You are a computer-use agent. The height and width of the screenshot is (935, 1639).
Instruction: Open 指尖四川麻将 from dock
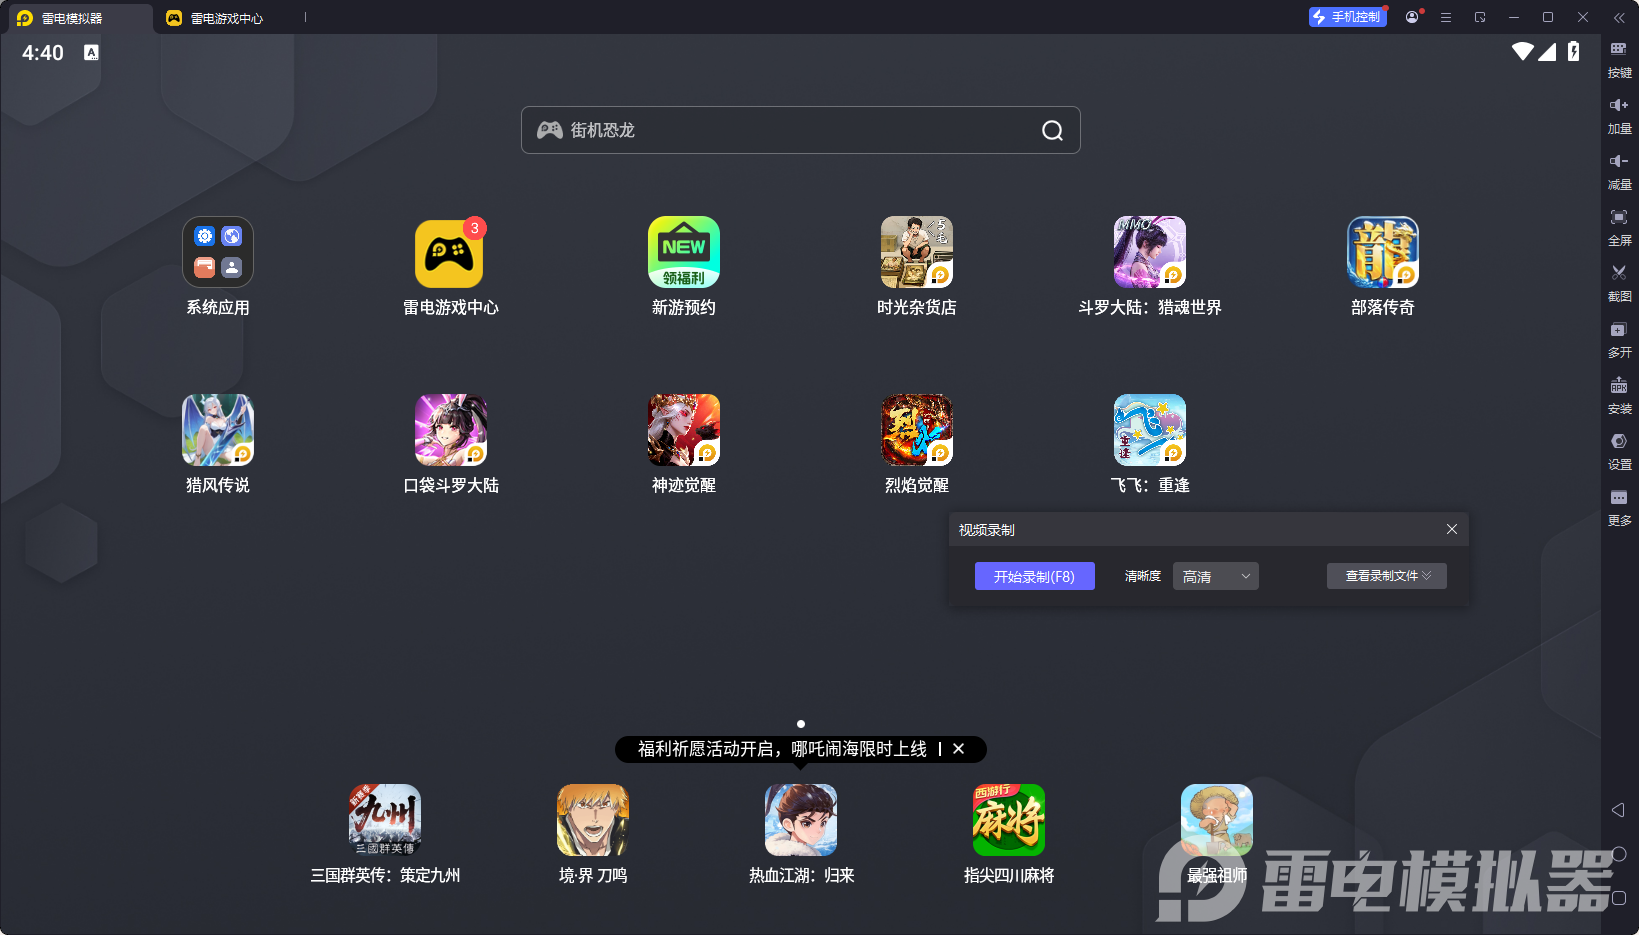1009,820
